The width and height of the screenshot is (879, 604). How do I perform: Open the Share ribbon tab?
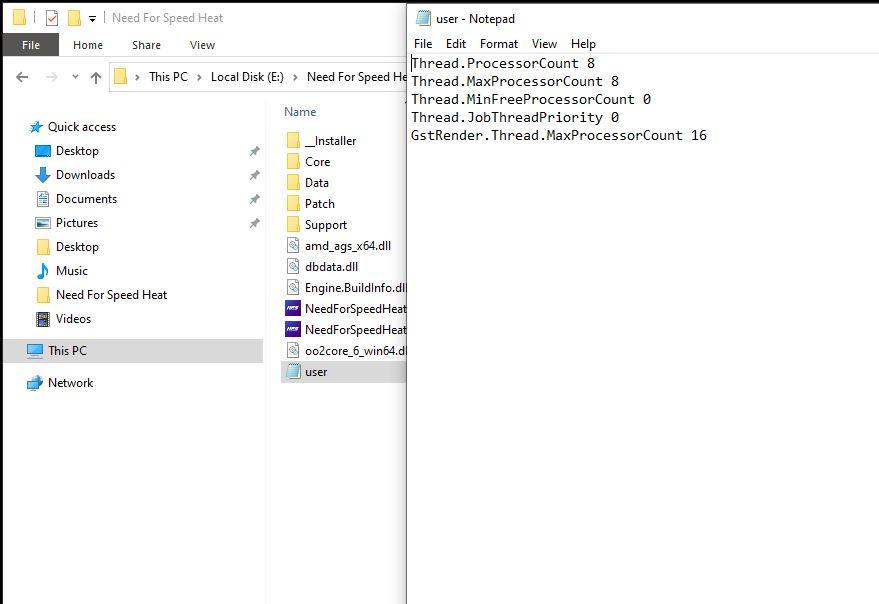pos(146,45)
